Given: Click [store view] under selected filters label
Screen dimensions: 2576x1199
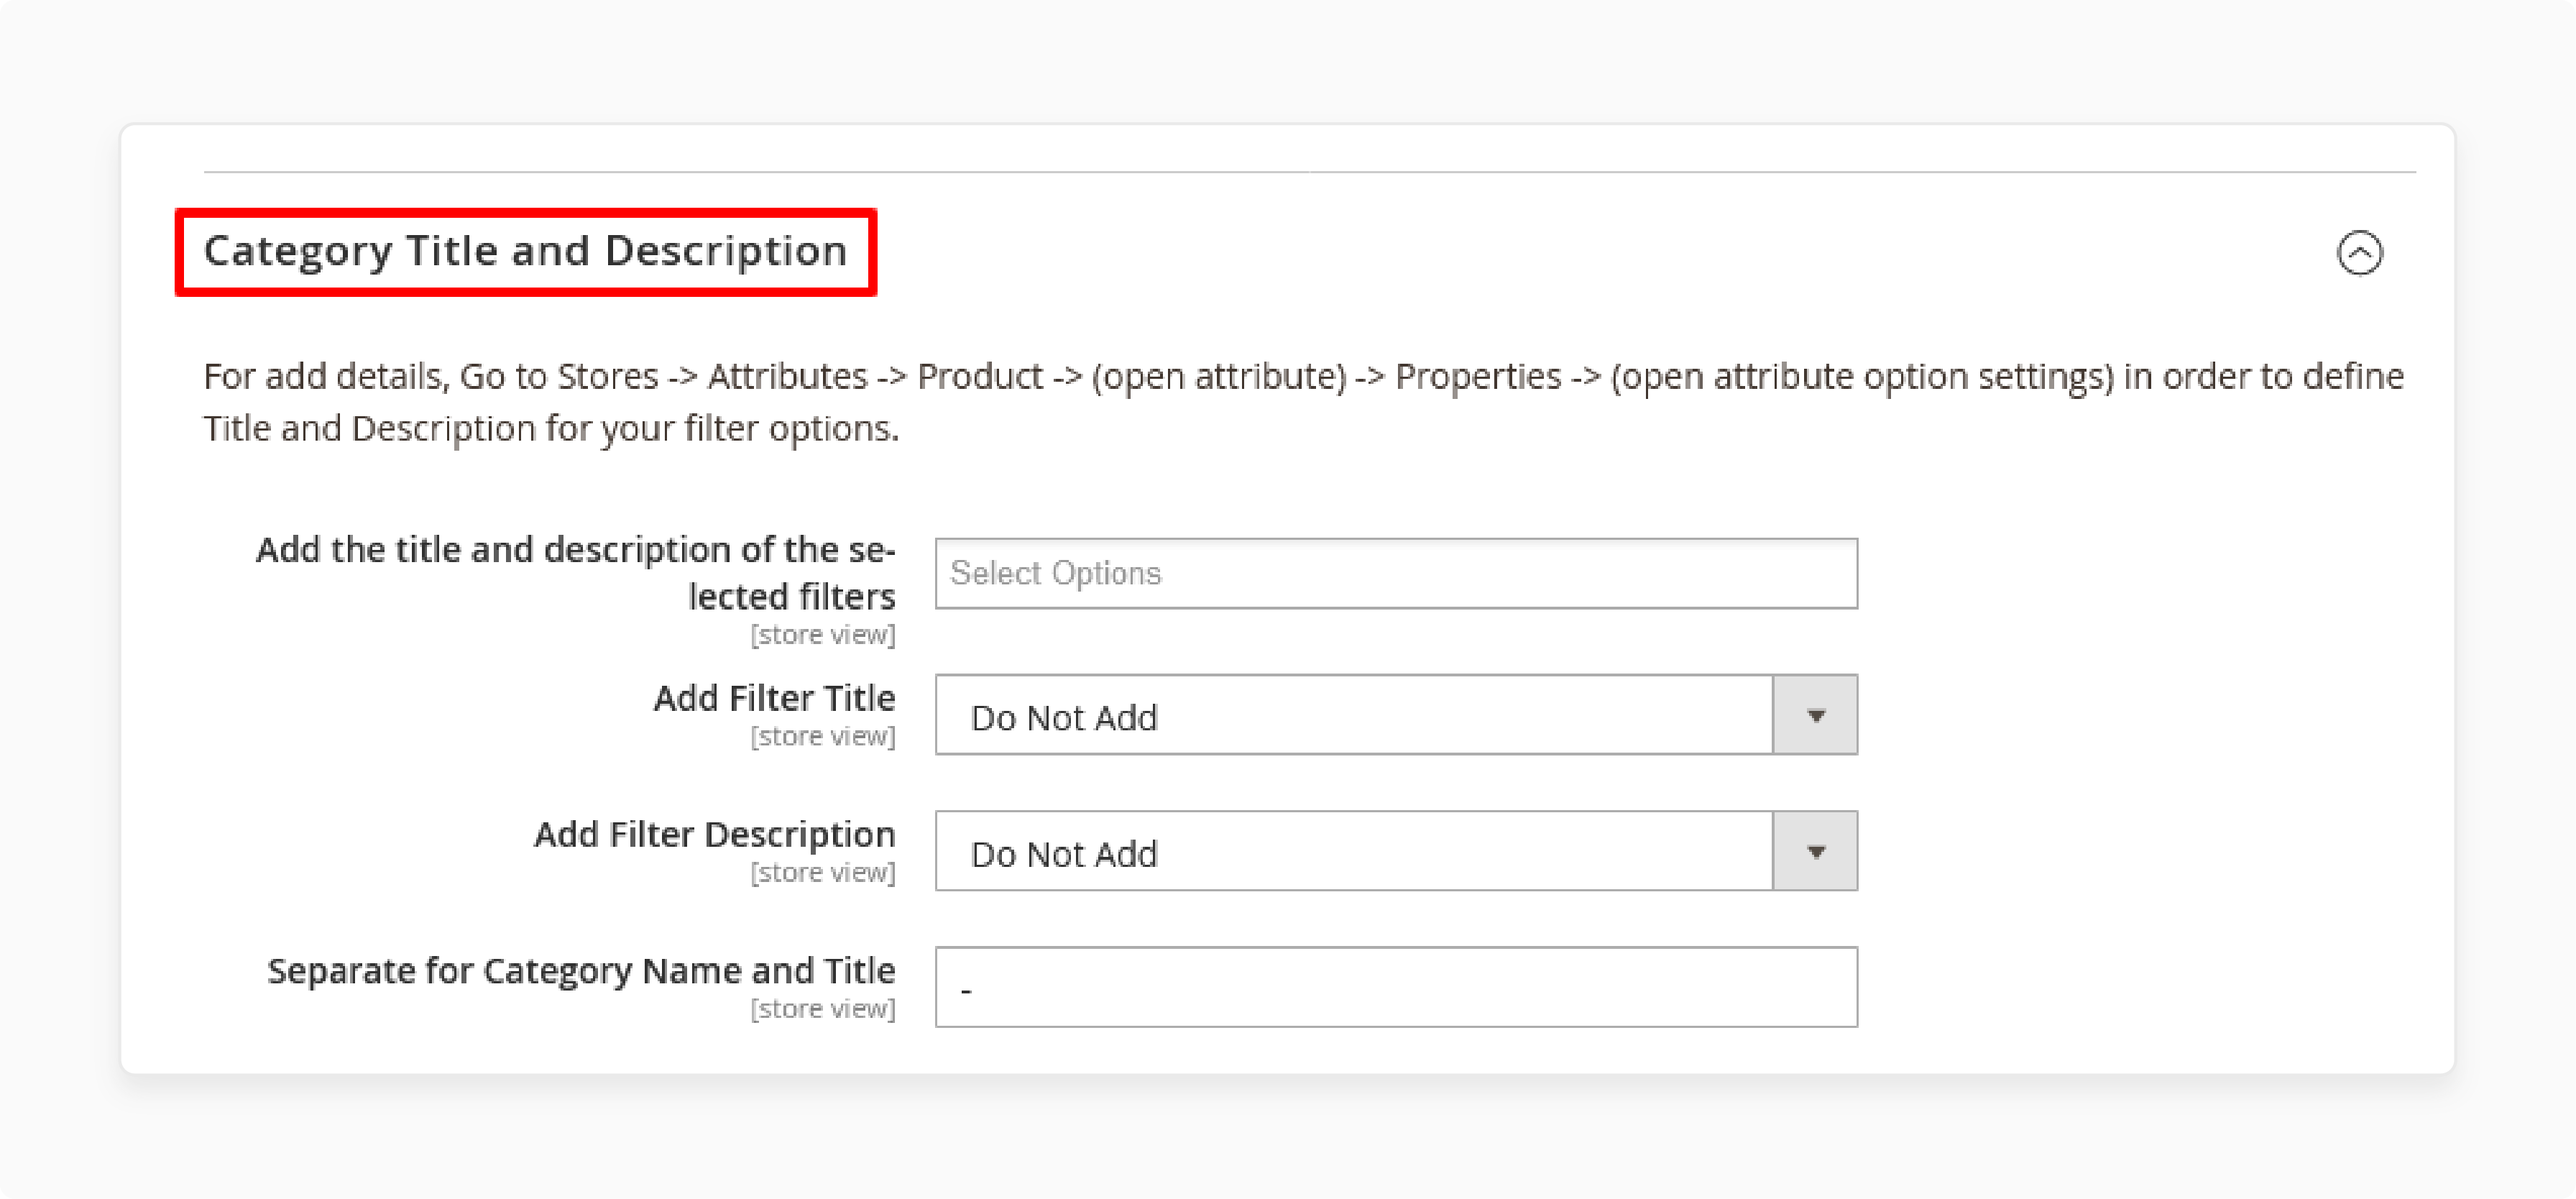Looking at the screenshot, I should pos(823,634).
